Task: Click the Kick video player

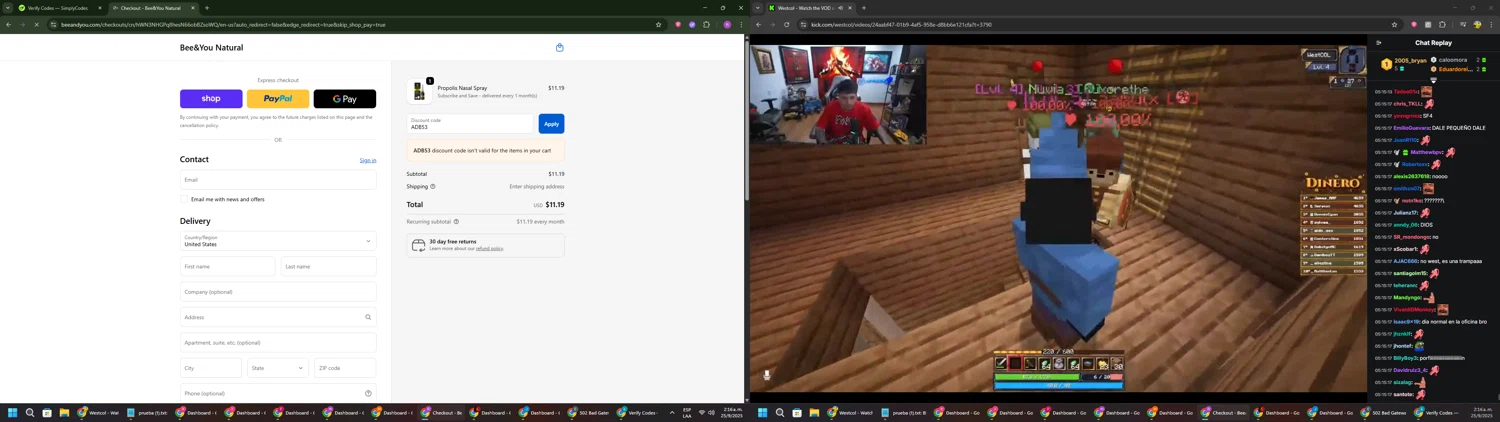Action: tap(1058, 217)
